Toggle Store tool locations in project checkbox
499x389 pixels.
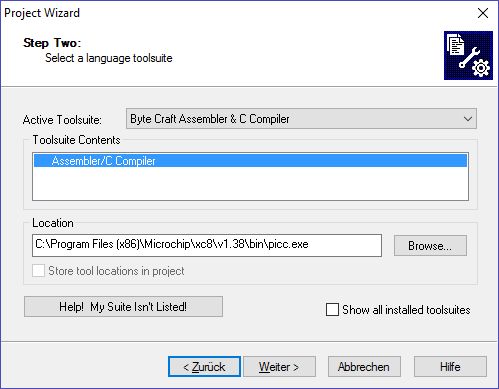(x=38, y=271)
